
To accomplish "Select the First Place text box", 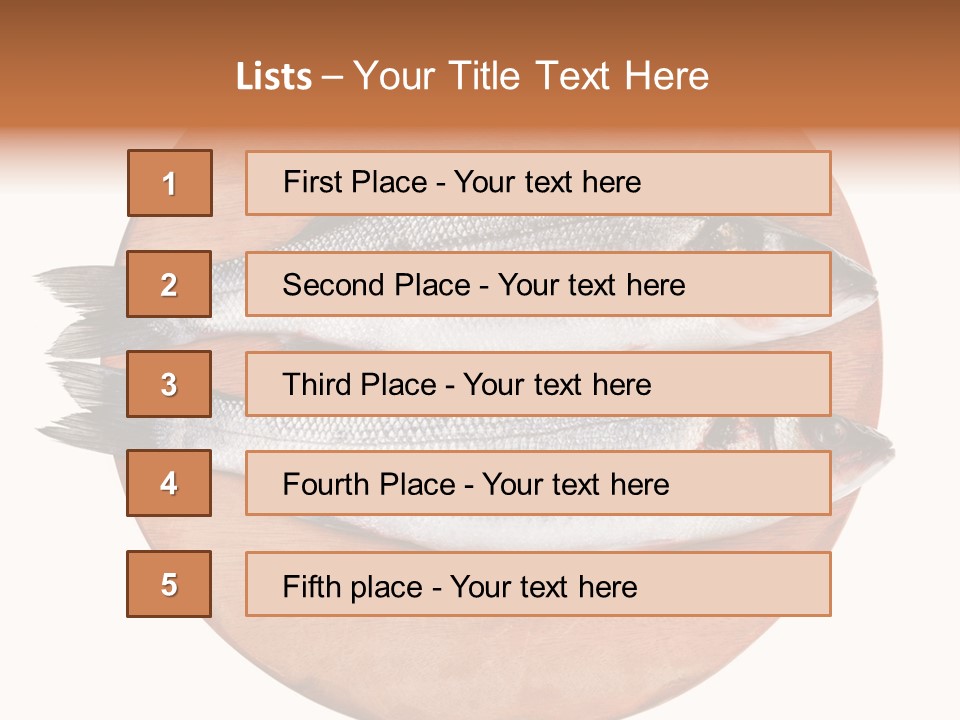I will click(x=538, y=183).
